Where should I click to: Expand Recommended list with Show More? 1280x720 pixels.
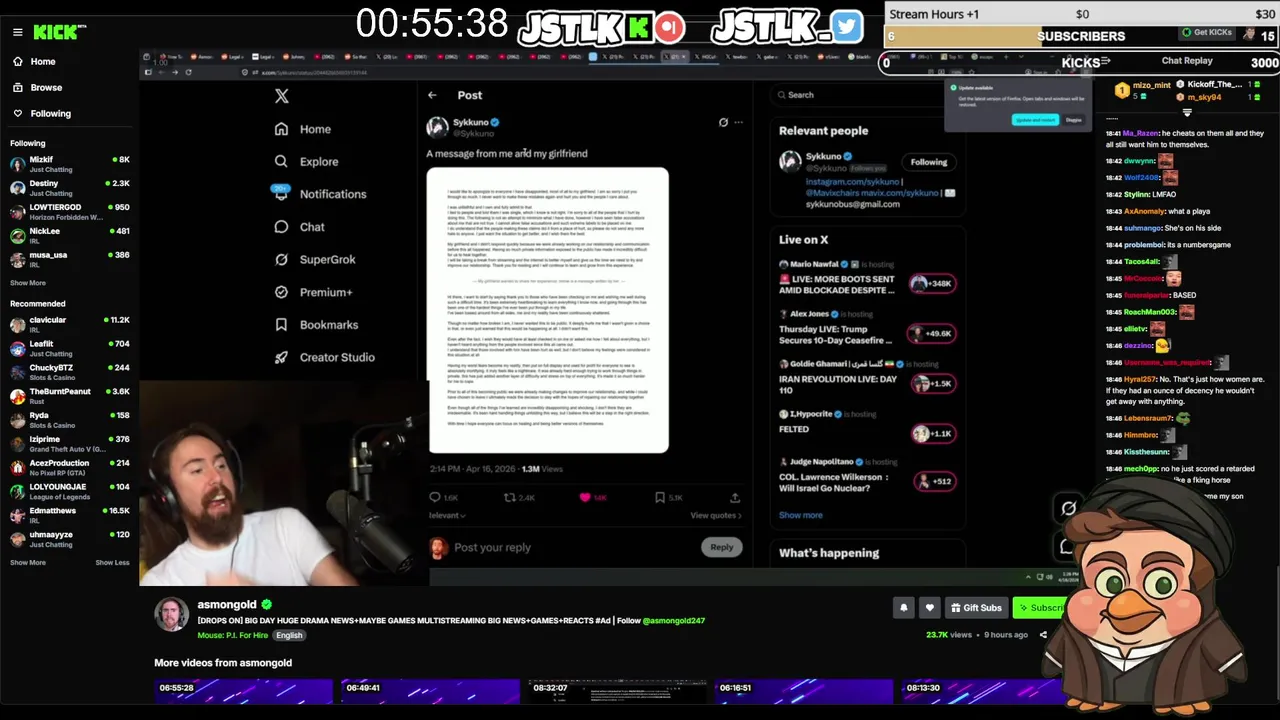pos(28,562)
